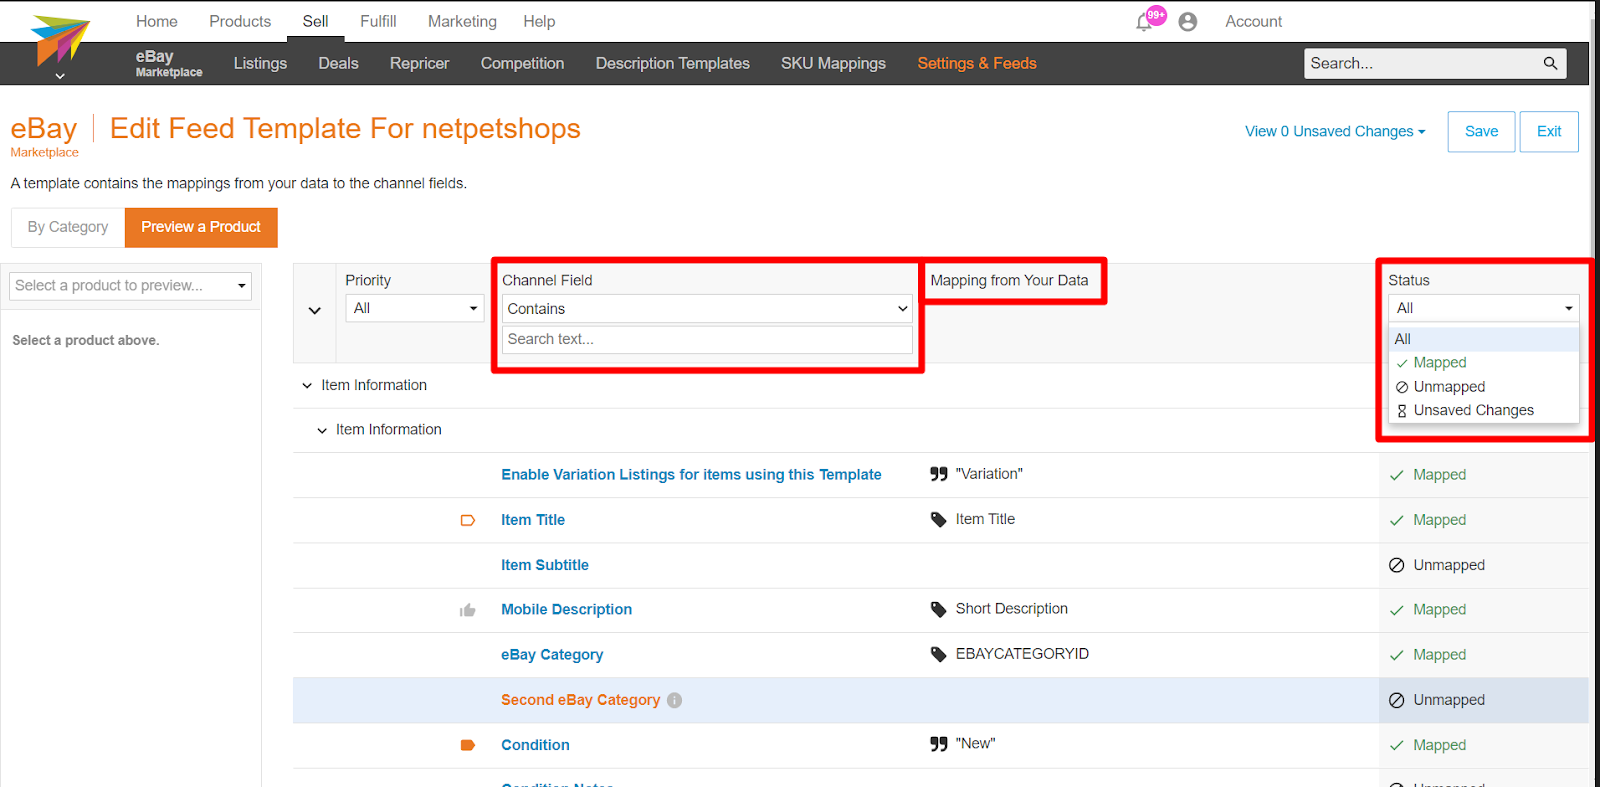The image size is (1600, 787).
Task: Click the Second eBay Category info icon
Action: (675, 700)
